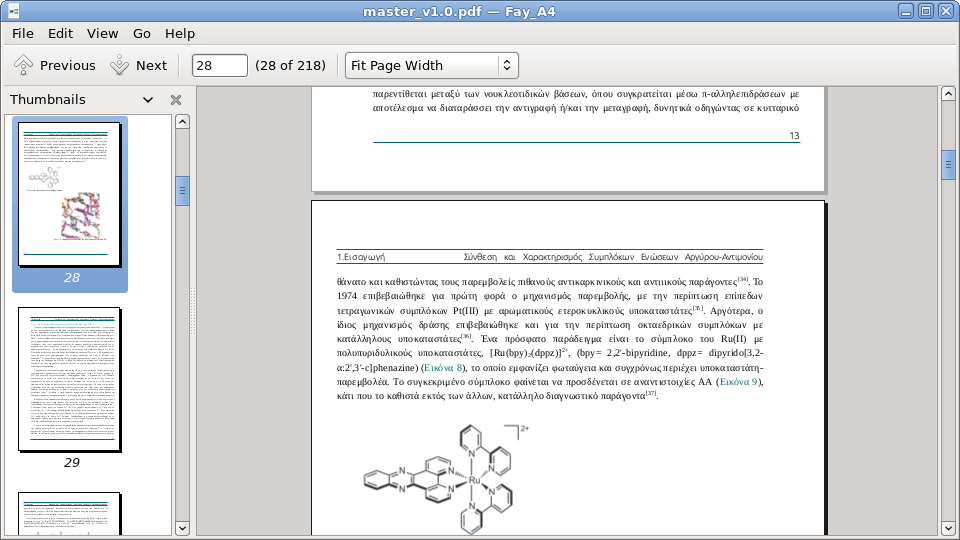The width and height of the screenshot is (960, 540).
Task: Click the Next page arrow icon
Action: [120, 66]
